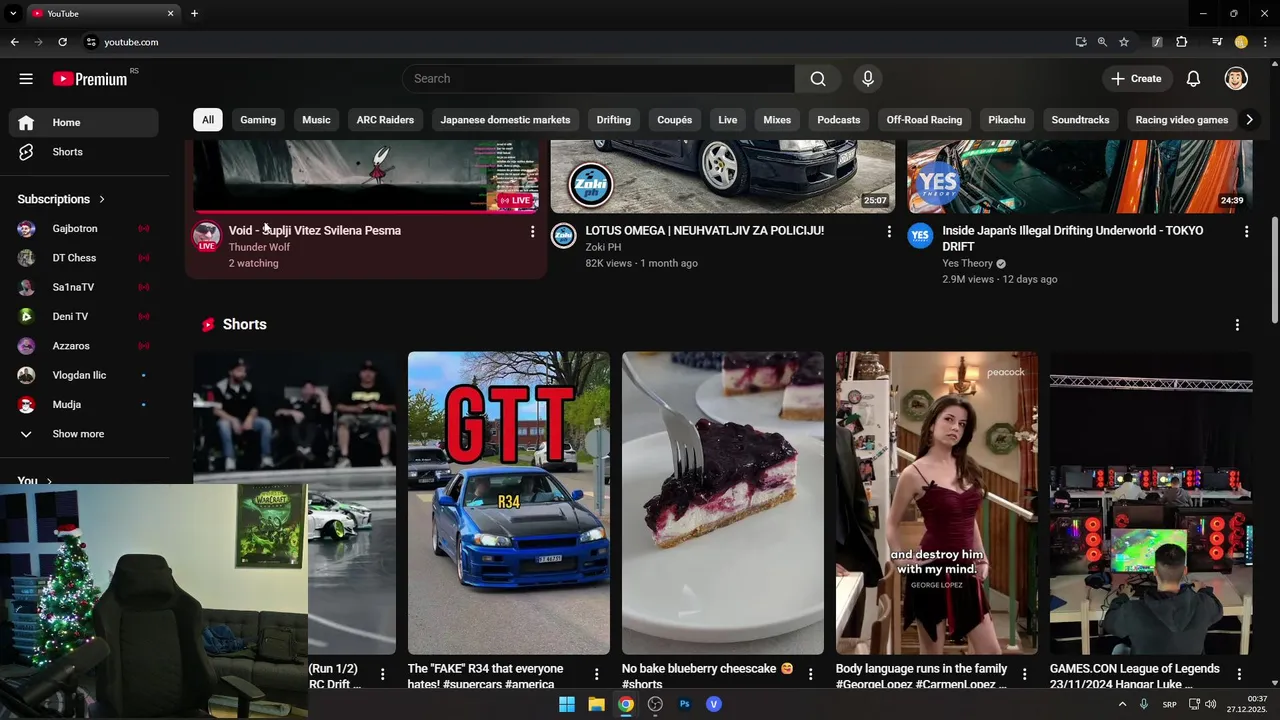Click into the YouTube search field

(598, 79)
